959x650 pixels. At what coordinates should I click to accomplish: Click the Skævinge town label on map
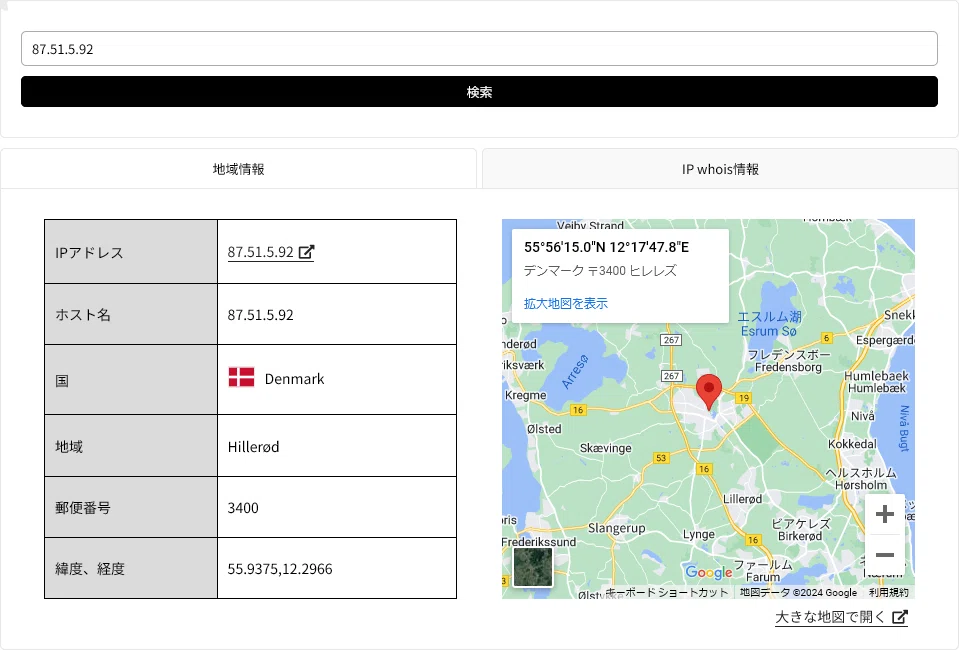(x=605, y=448)
